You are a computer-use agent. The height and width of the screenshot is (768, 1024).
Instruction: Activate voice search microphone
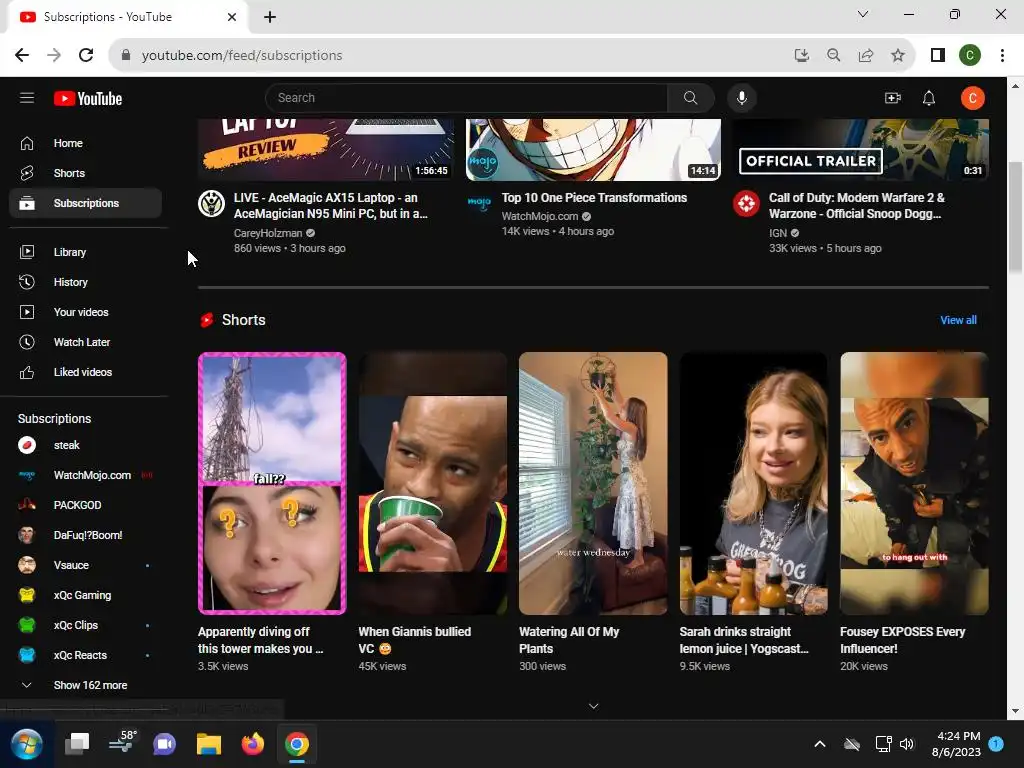(x=742, y=98)
